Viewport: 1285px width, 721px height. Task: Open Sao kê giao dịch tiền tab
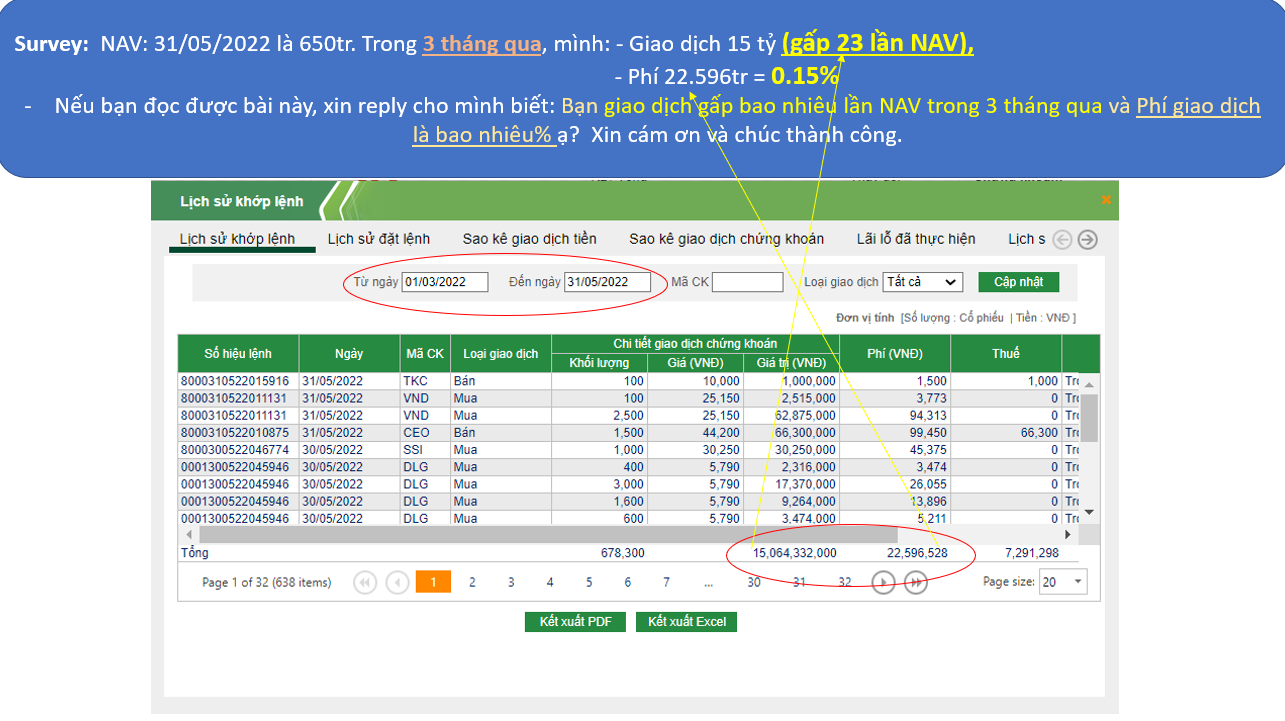pos(529,239)
